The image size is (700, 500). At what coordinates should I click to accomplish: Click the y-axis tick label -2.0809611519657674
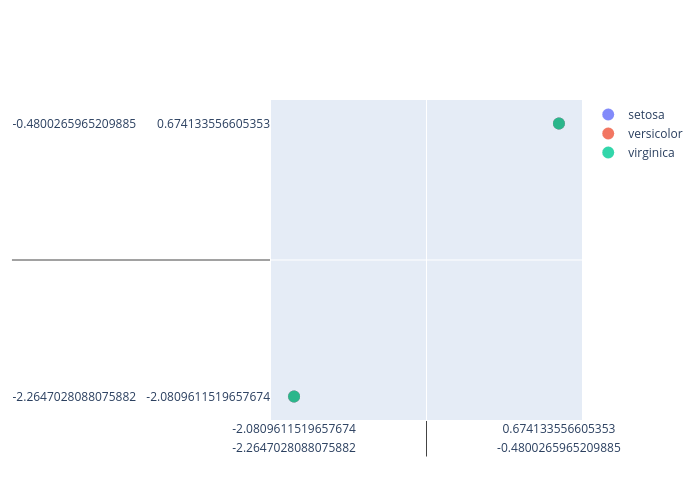pos(208,397)
